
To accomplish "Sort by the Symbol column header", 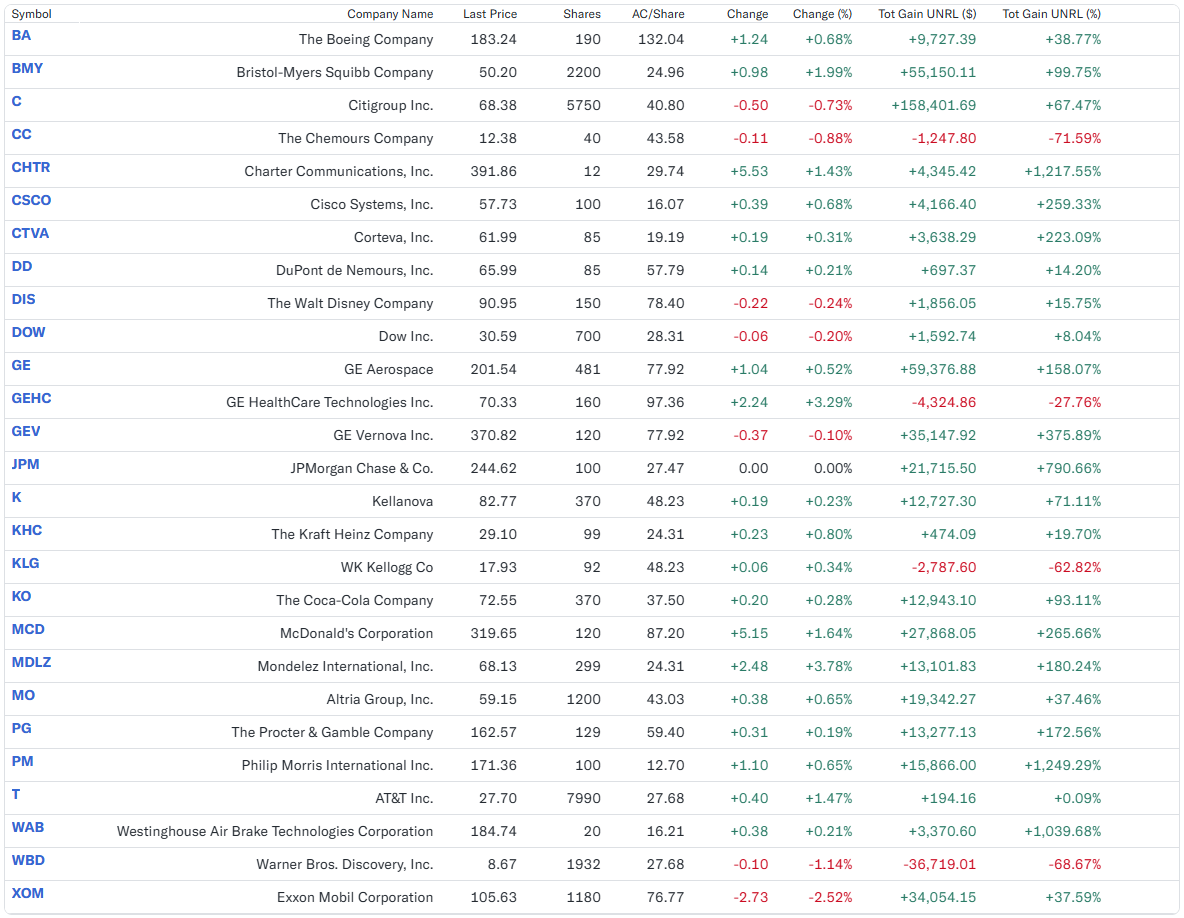I will pos(32,14).
